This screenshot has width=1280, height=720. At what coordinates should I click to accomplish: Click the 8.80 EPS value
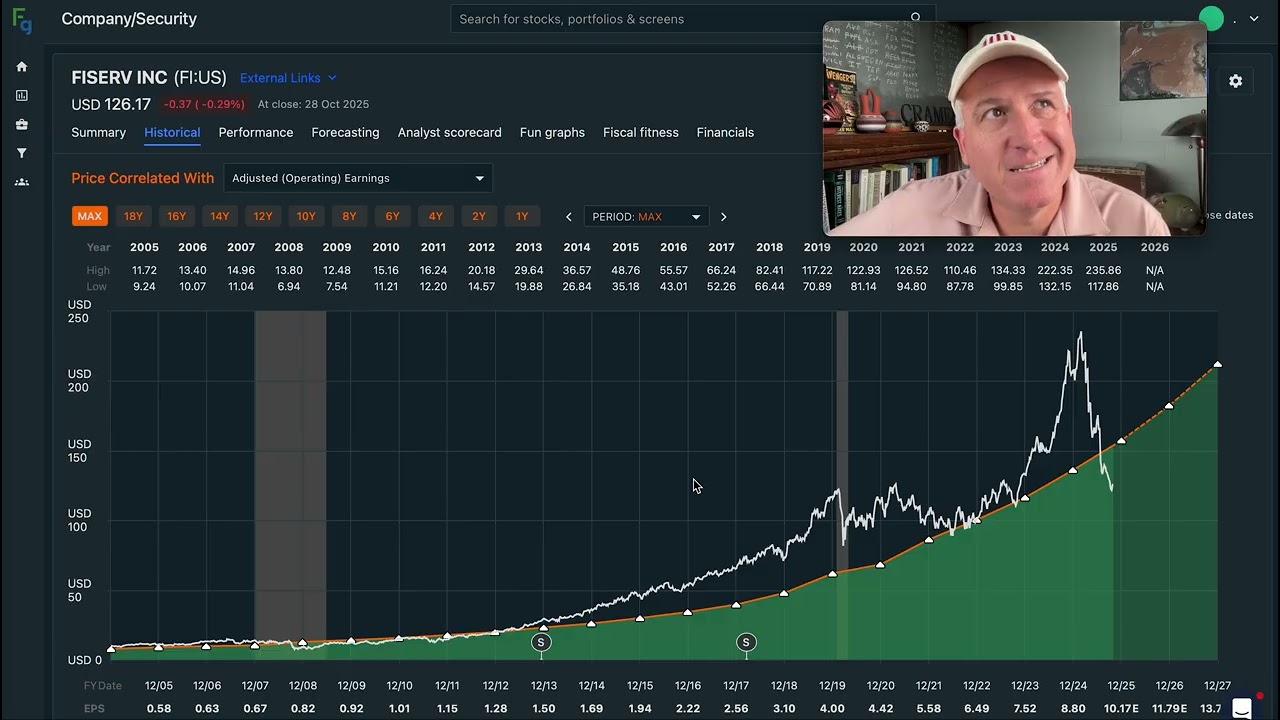1073,709
